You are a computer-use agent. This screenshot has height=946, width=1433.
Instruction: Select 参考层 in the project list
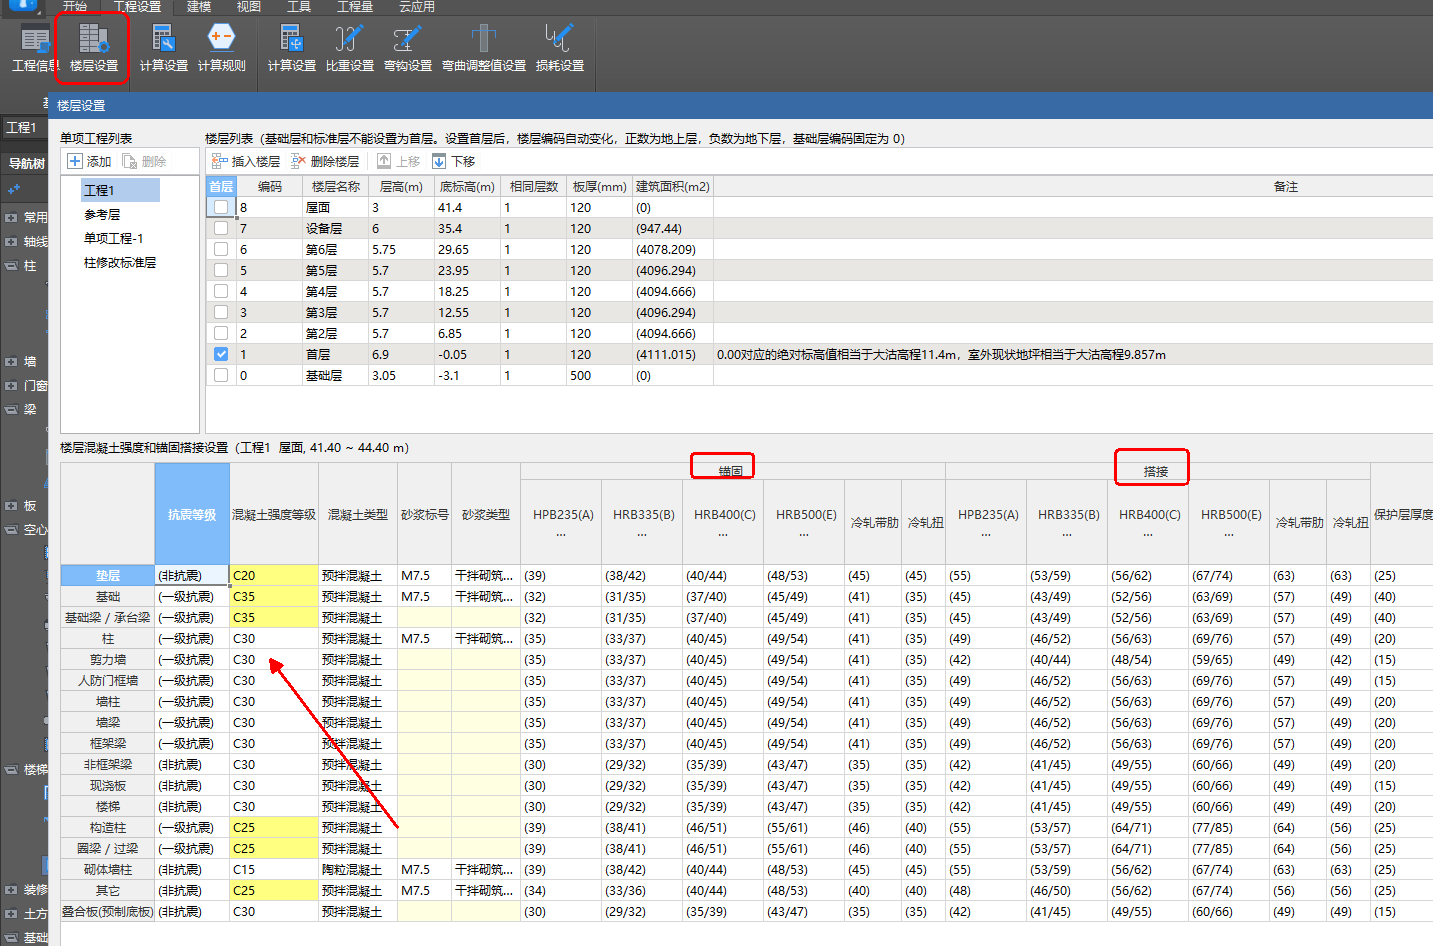tap(102, 214)
